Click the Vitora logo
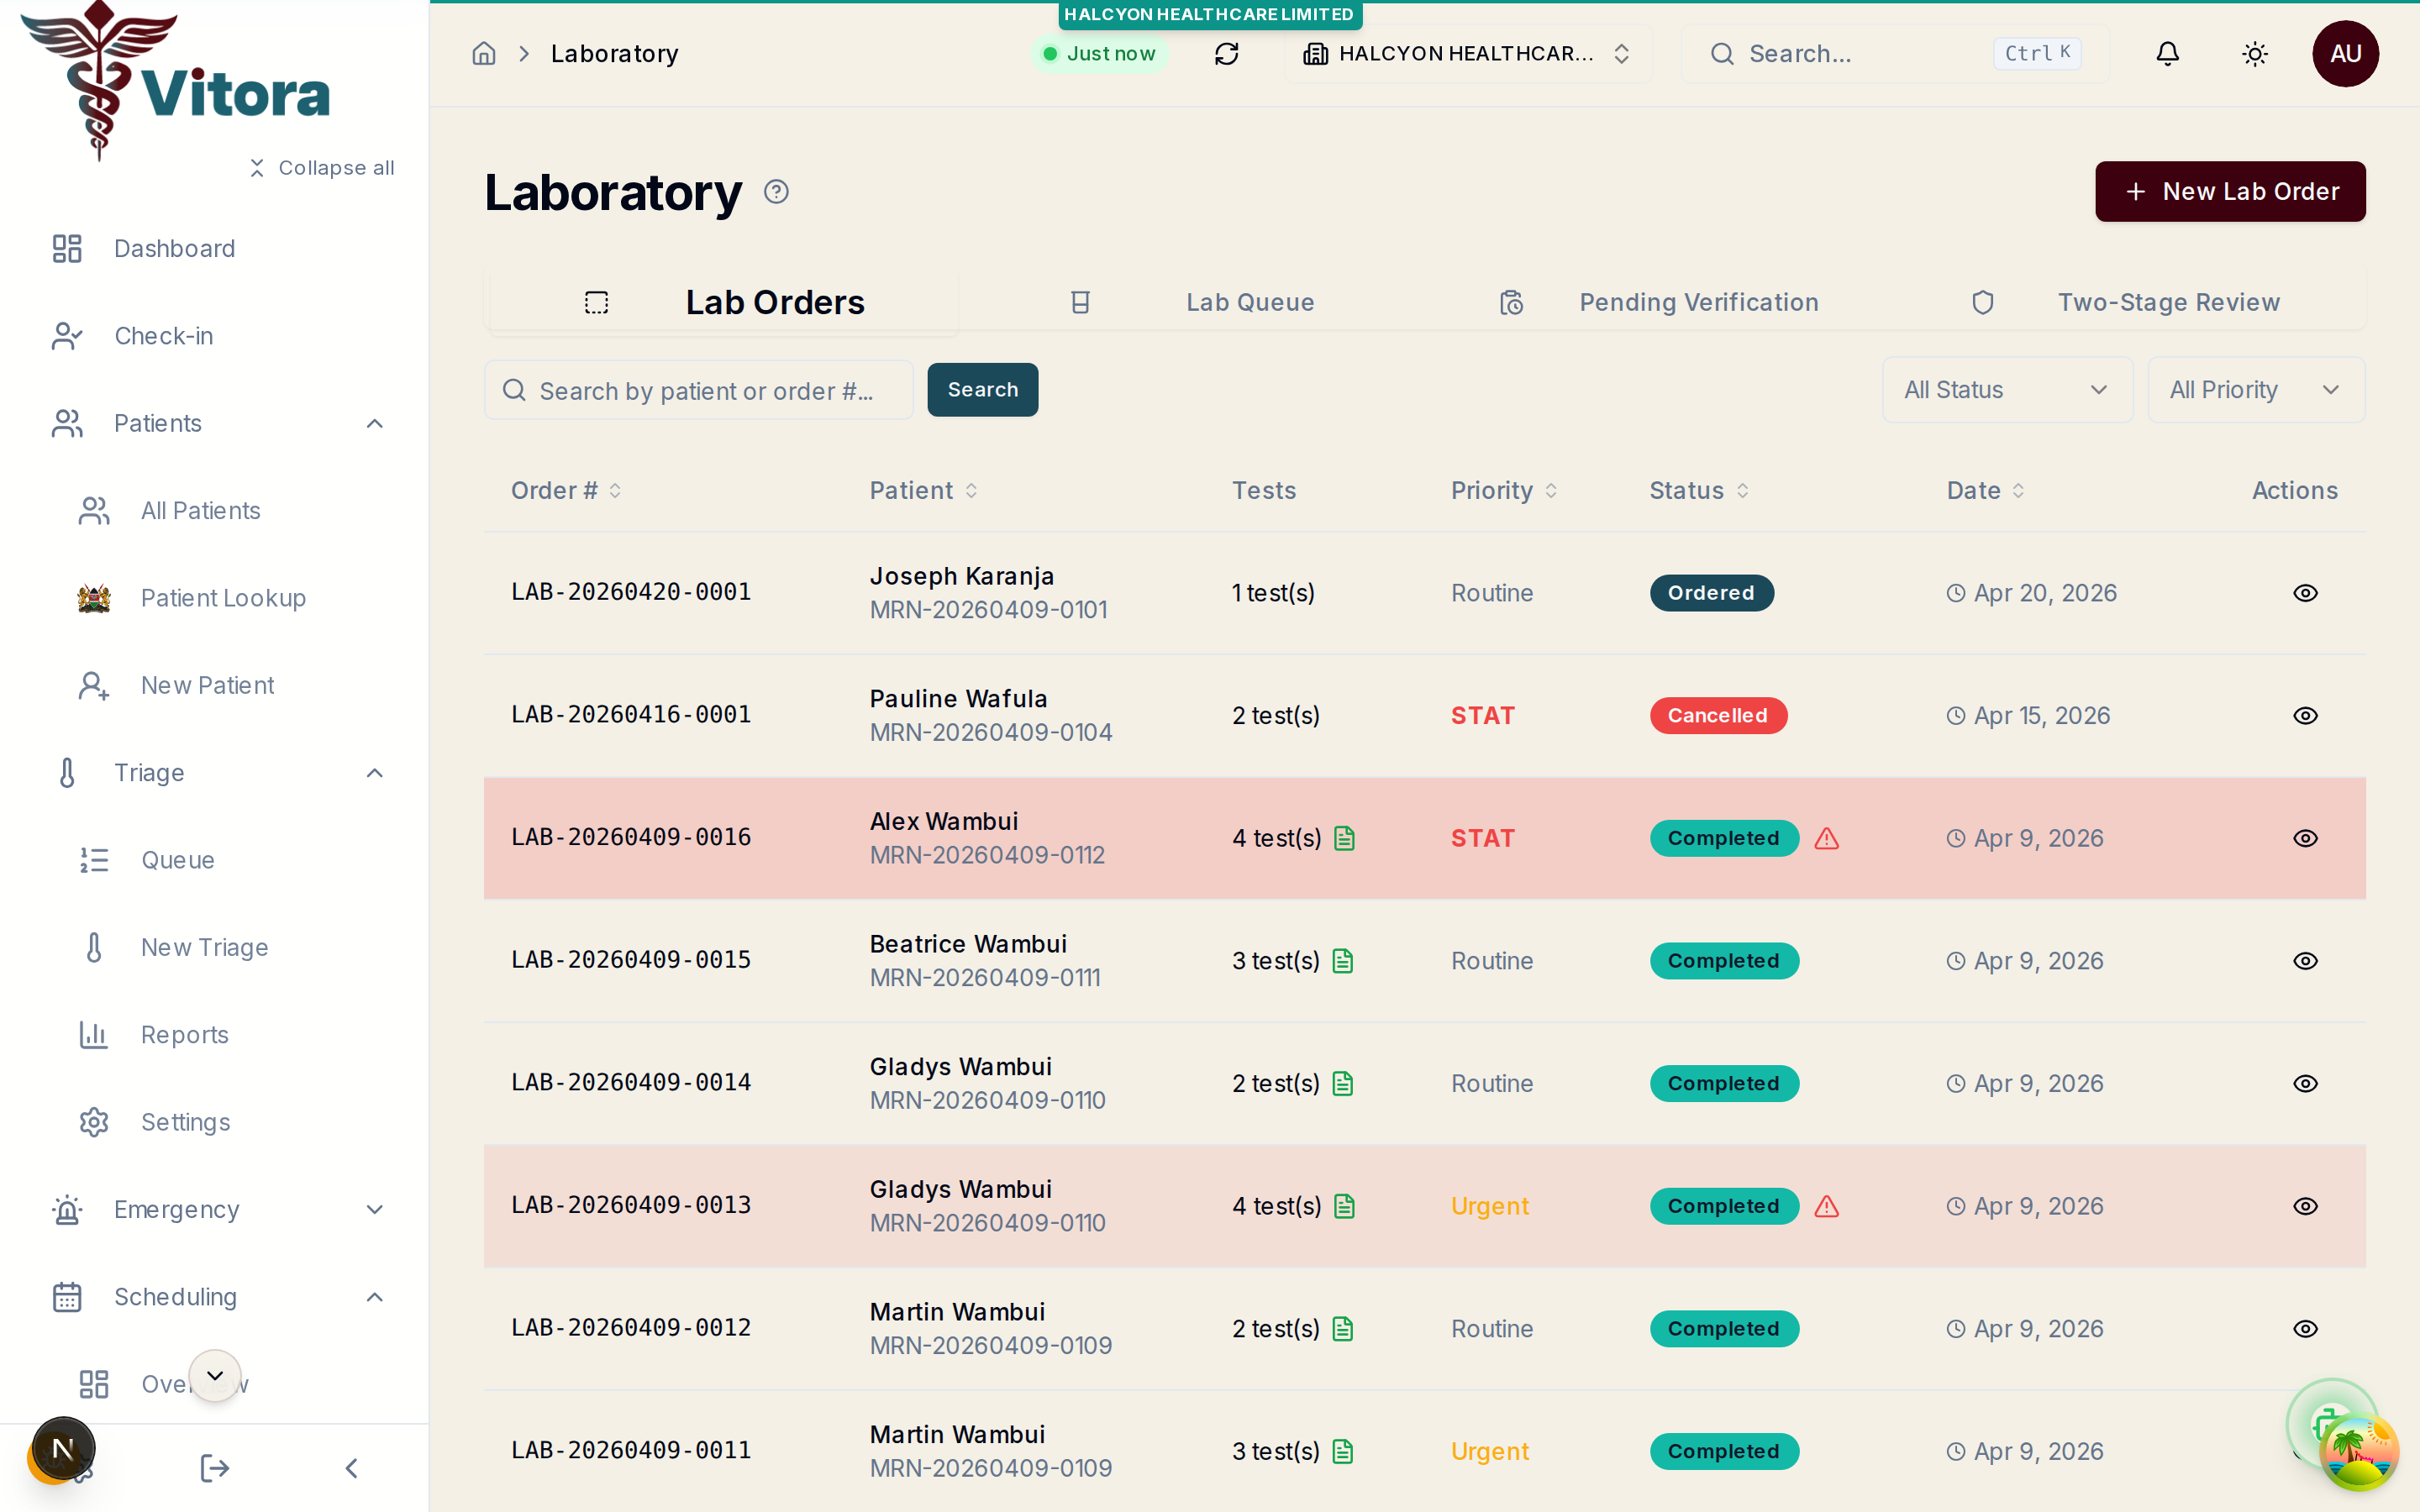Viewport: 2420px width, 1512px height. point(176,80)
